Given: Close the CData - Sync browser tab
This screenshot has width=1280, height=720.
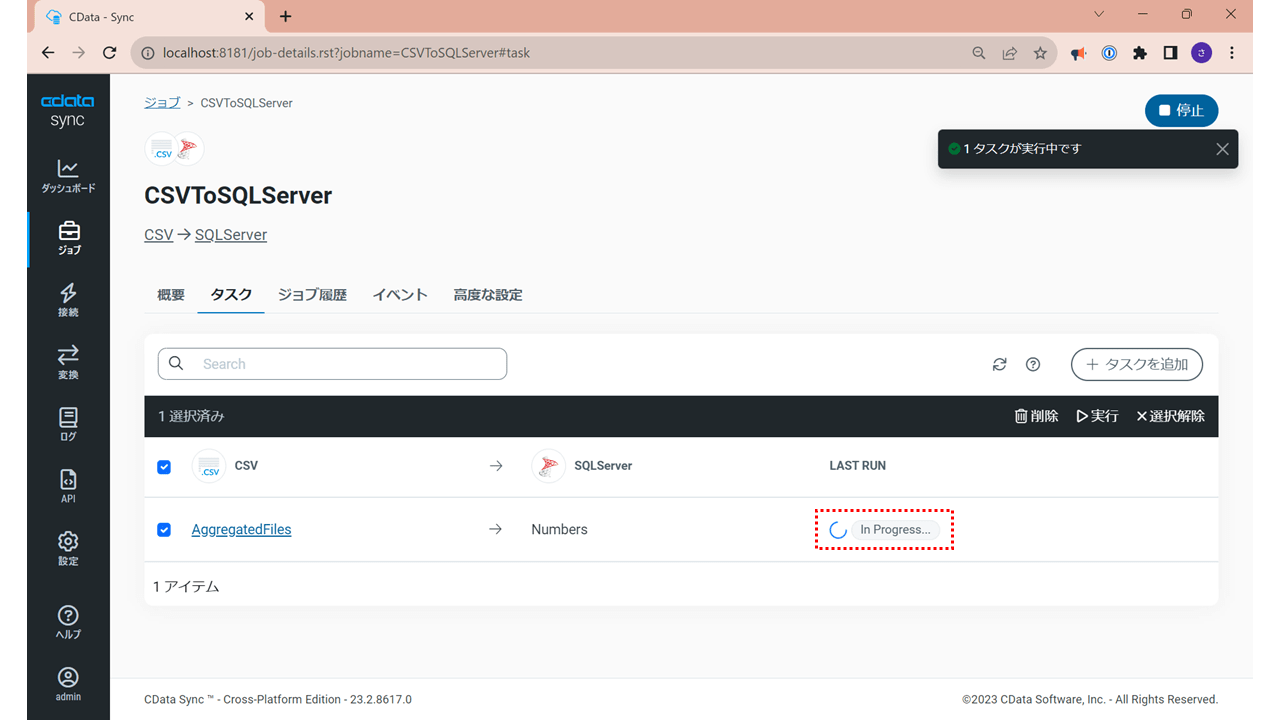Looking at the screenshot, I should (x=248, y=17).
